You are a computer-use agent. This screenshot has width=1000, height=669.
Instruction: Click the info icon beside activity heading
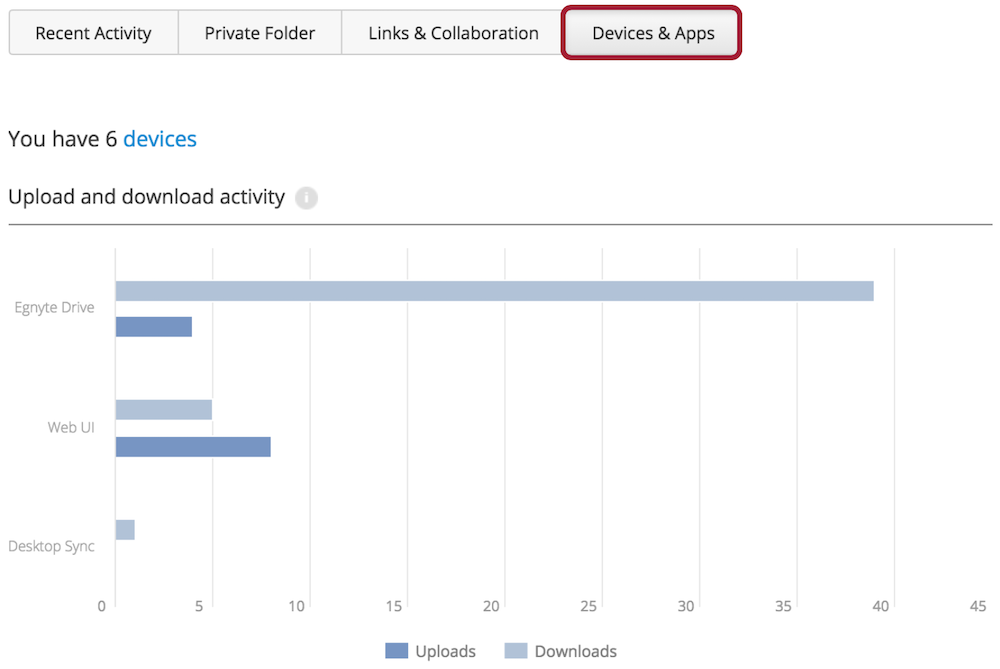click(306, 198)
